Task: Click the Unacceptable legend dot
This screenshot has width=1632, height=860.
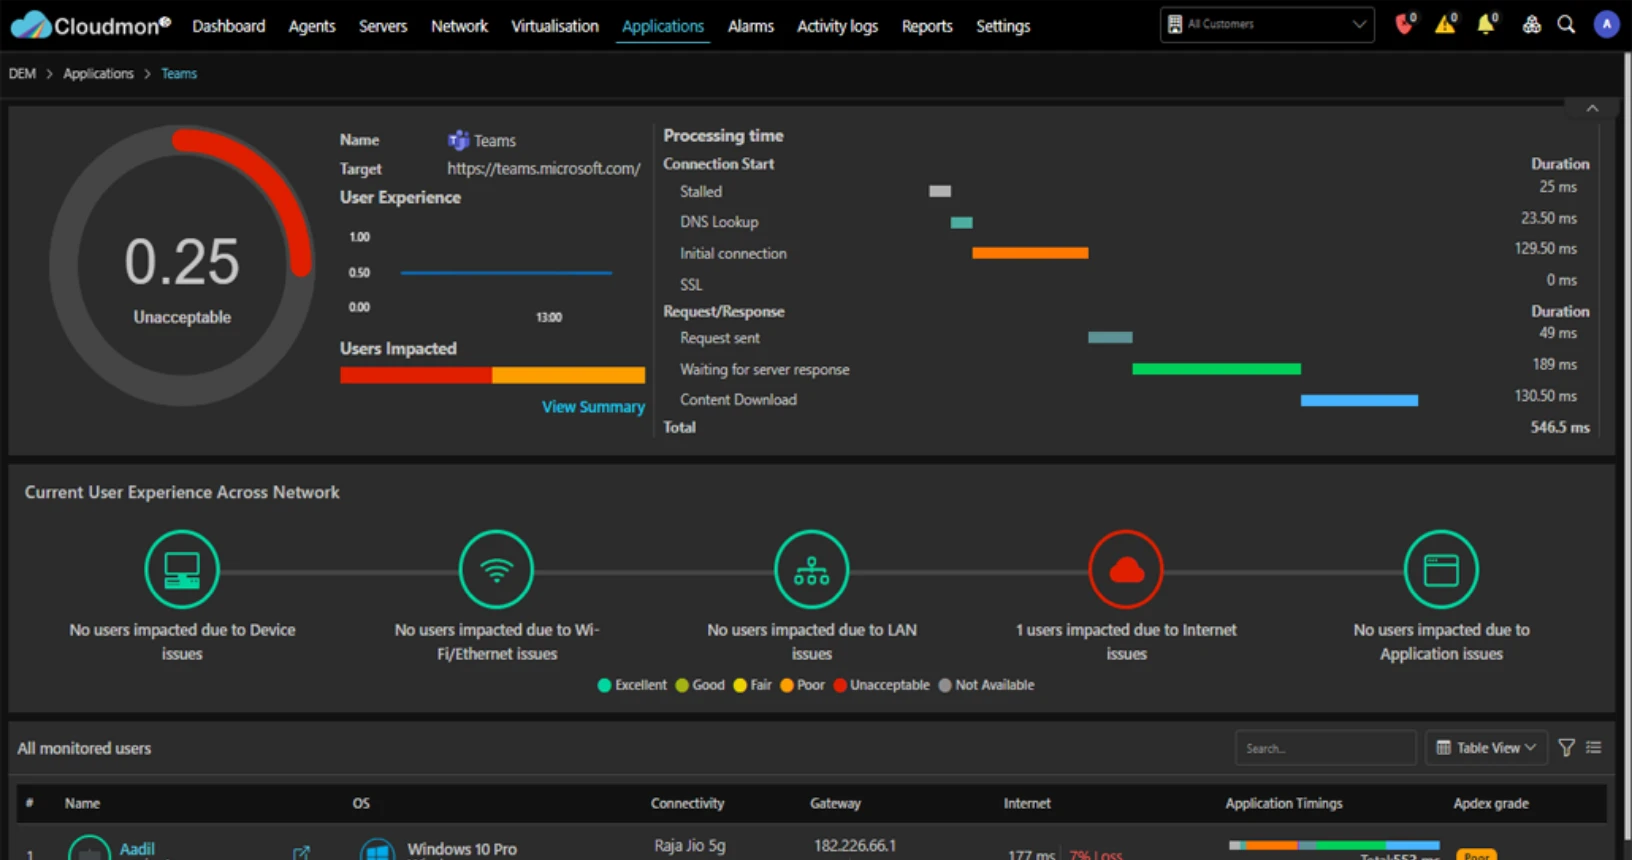Action: (840, 685)
